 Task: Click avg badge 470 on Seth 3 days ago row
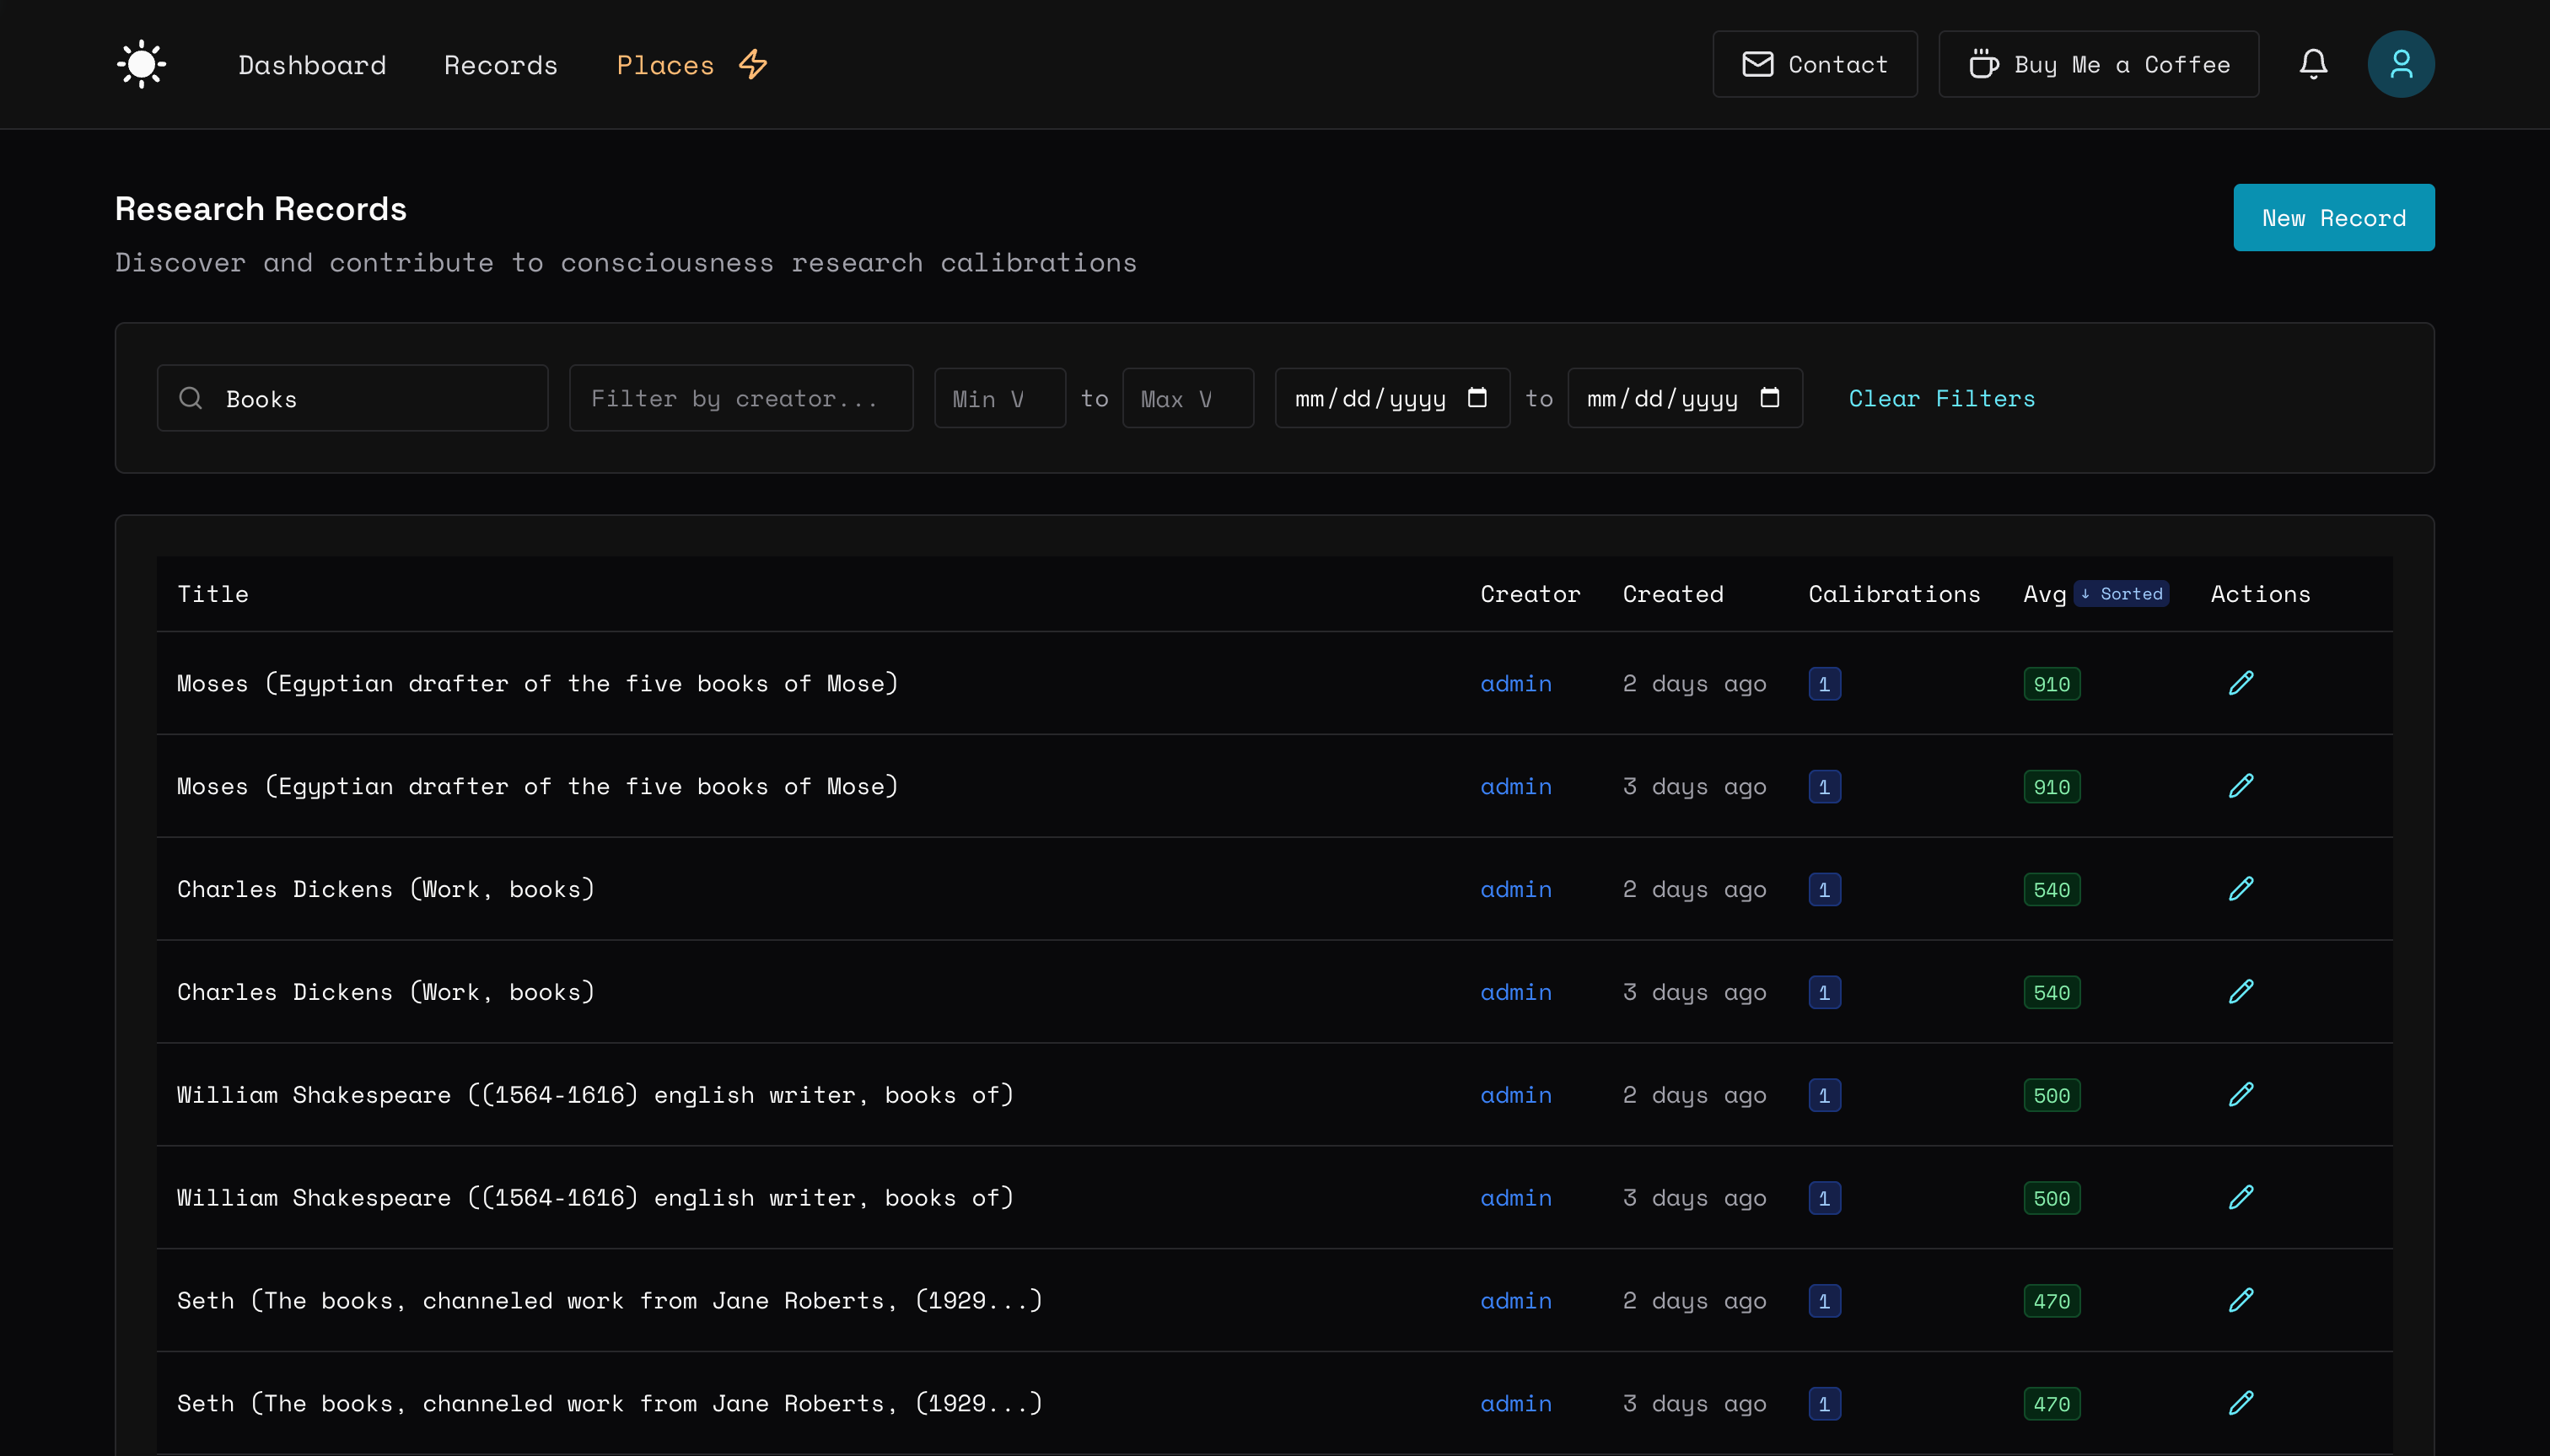tap(2051, 1404)
